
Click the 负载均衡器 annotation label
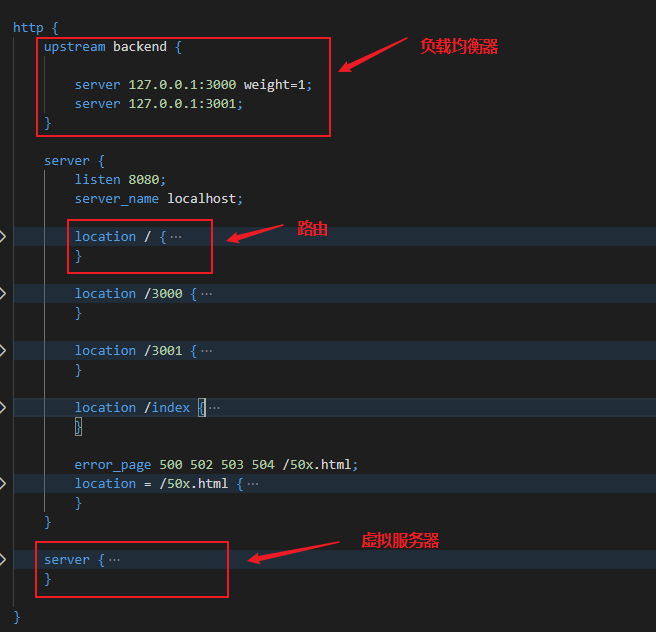pos(459,47)
